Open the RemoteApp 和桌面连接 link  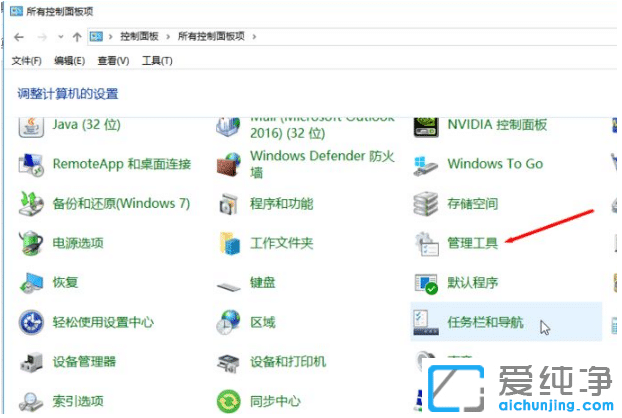(x=122, y=164)
